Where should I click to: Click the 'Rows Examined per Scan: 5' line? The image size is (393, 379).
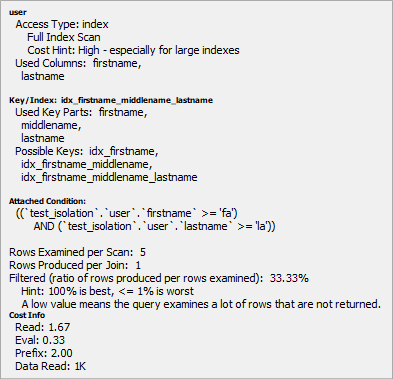(x=77, y=252)
